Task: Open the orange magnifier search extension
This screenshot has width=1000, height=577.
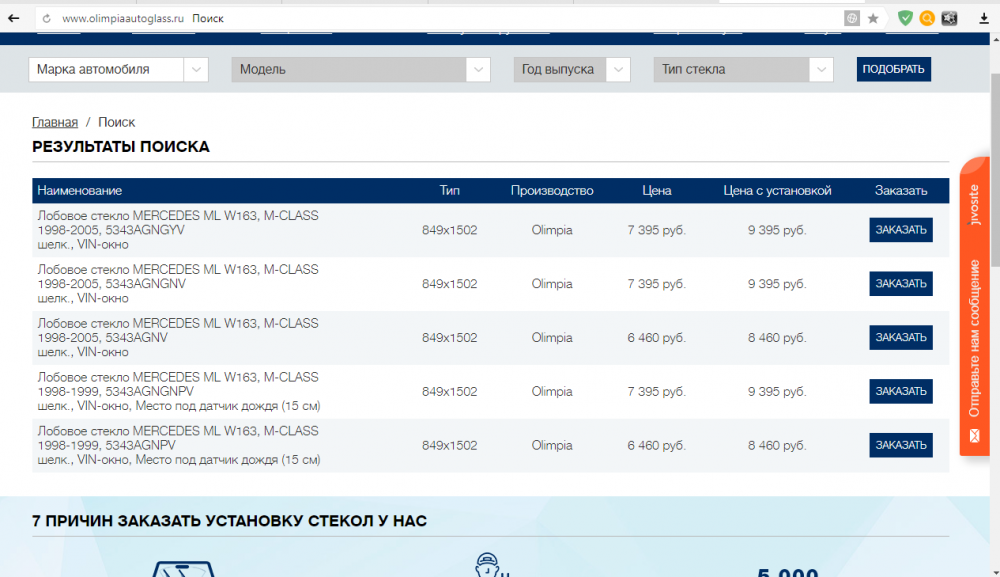Action: click(927, 18)
